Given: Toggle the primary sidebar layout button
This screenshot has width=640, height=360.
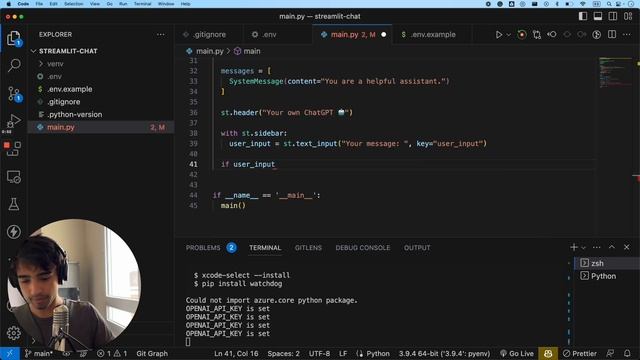Looking at the screenshot, I should (582, 16).
